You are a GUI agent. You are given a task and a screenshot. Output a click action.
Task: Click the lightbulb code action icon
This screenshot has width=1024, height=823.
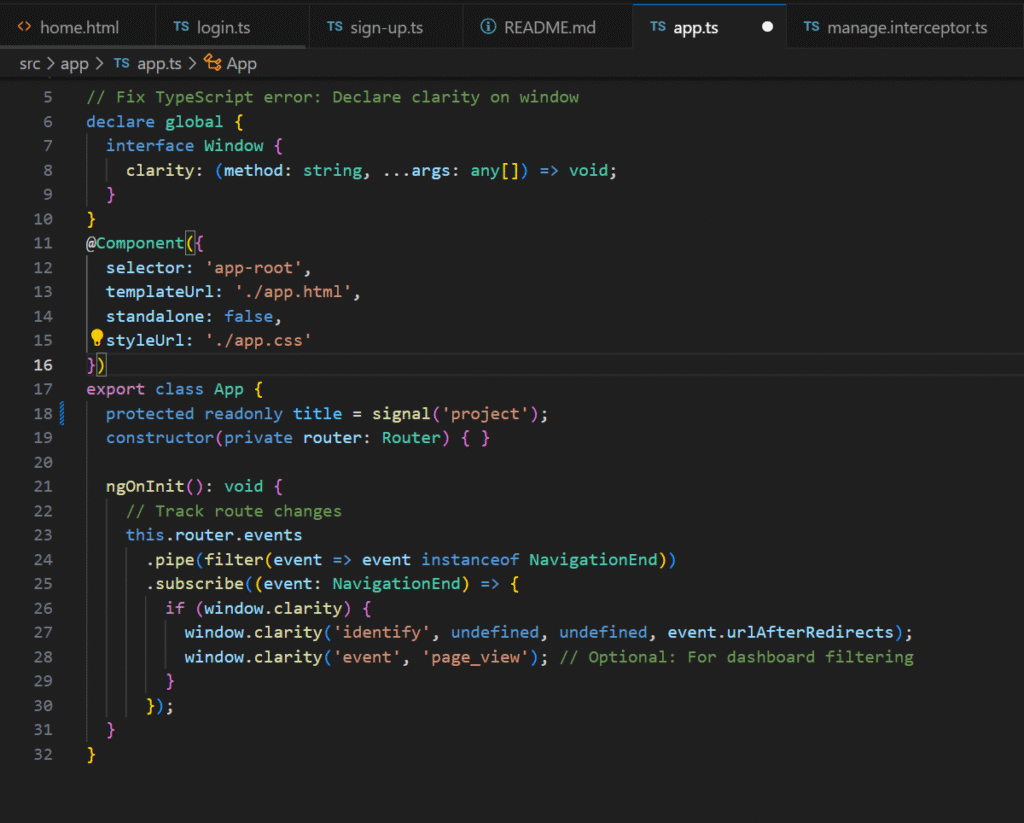coord(97,339)
